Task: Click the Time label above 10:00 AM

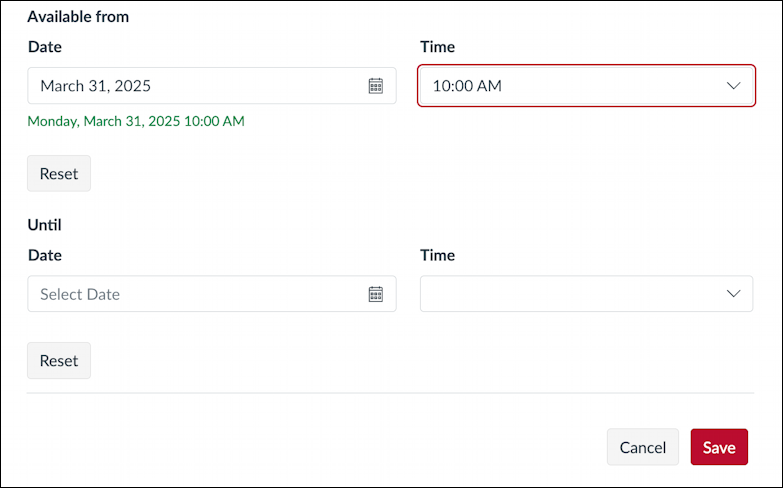Action: click(437, 47)
